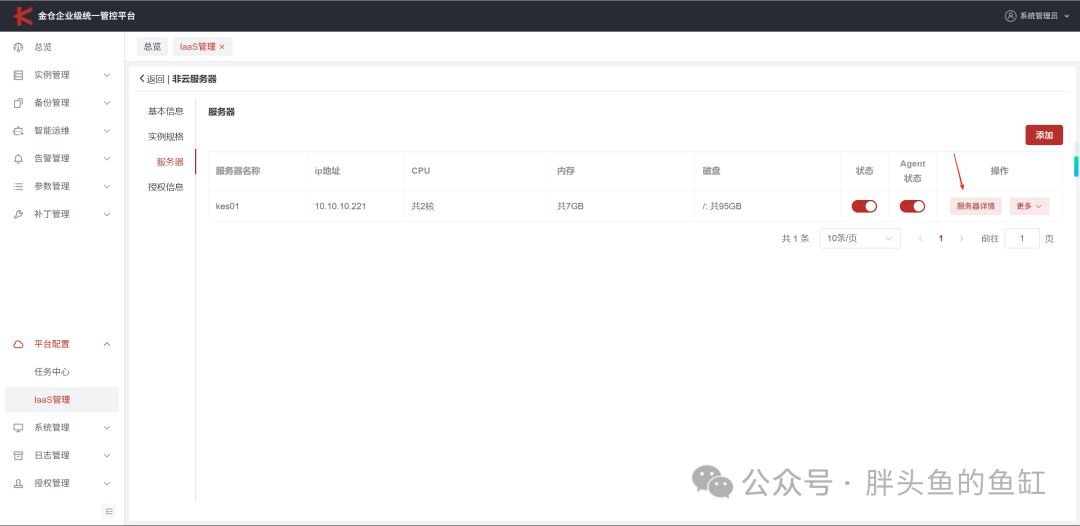Open the 10条/页 page size dropdown
The image size is (1080, 526).
click(860, 239)
